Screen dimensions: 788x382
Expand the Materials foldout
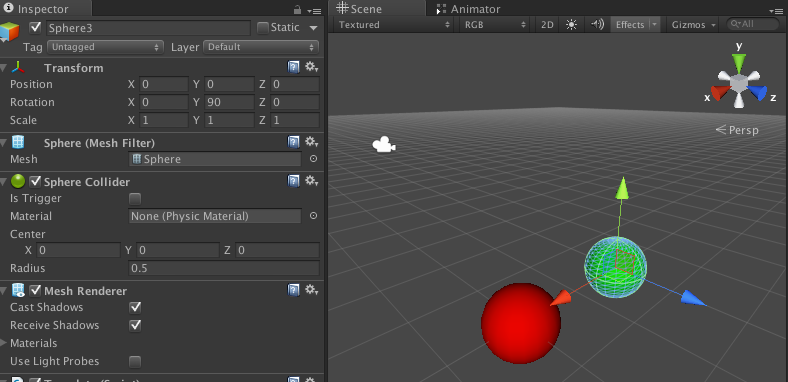[x=4, y=343]
